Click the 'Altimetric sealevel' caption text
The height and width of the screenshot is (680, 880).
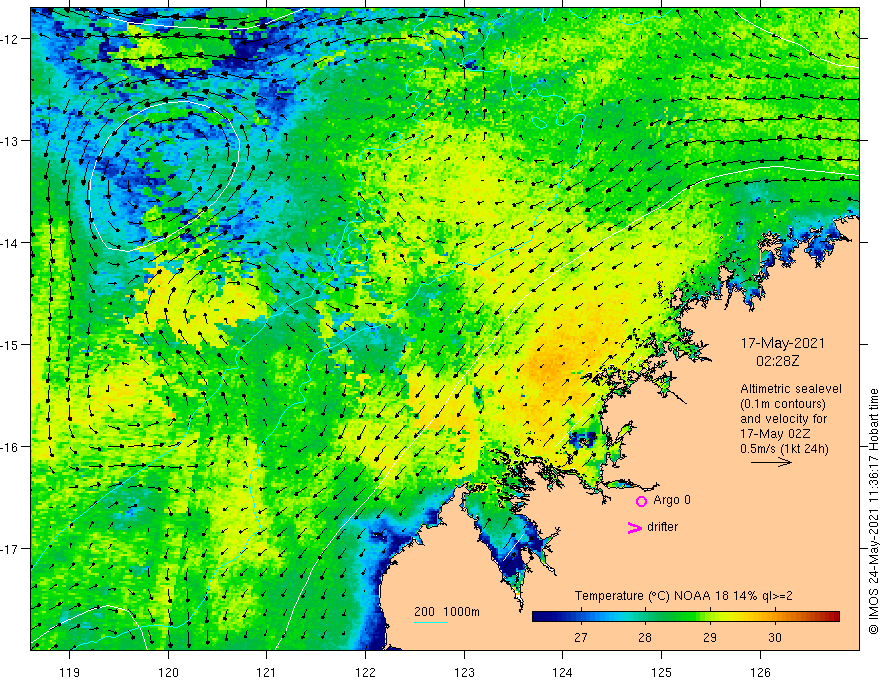791,389
